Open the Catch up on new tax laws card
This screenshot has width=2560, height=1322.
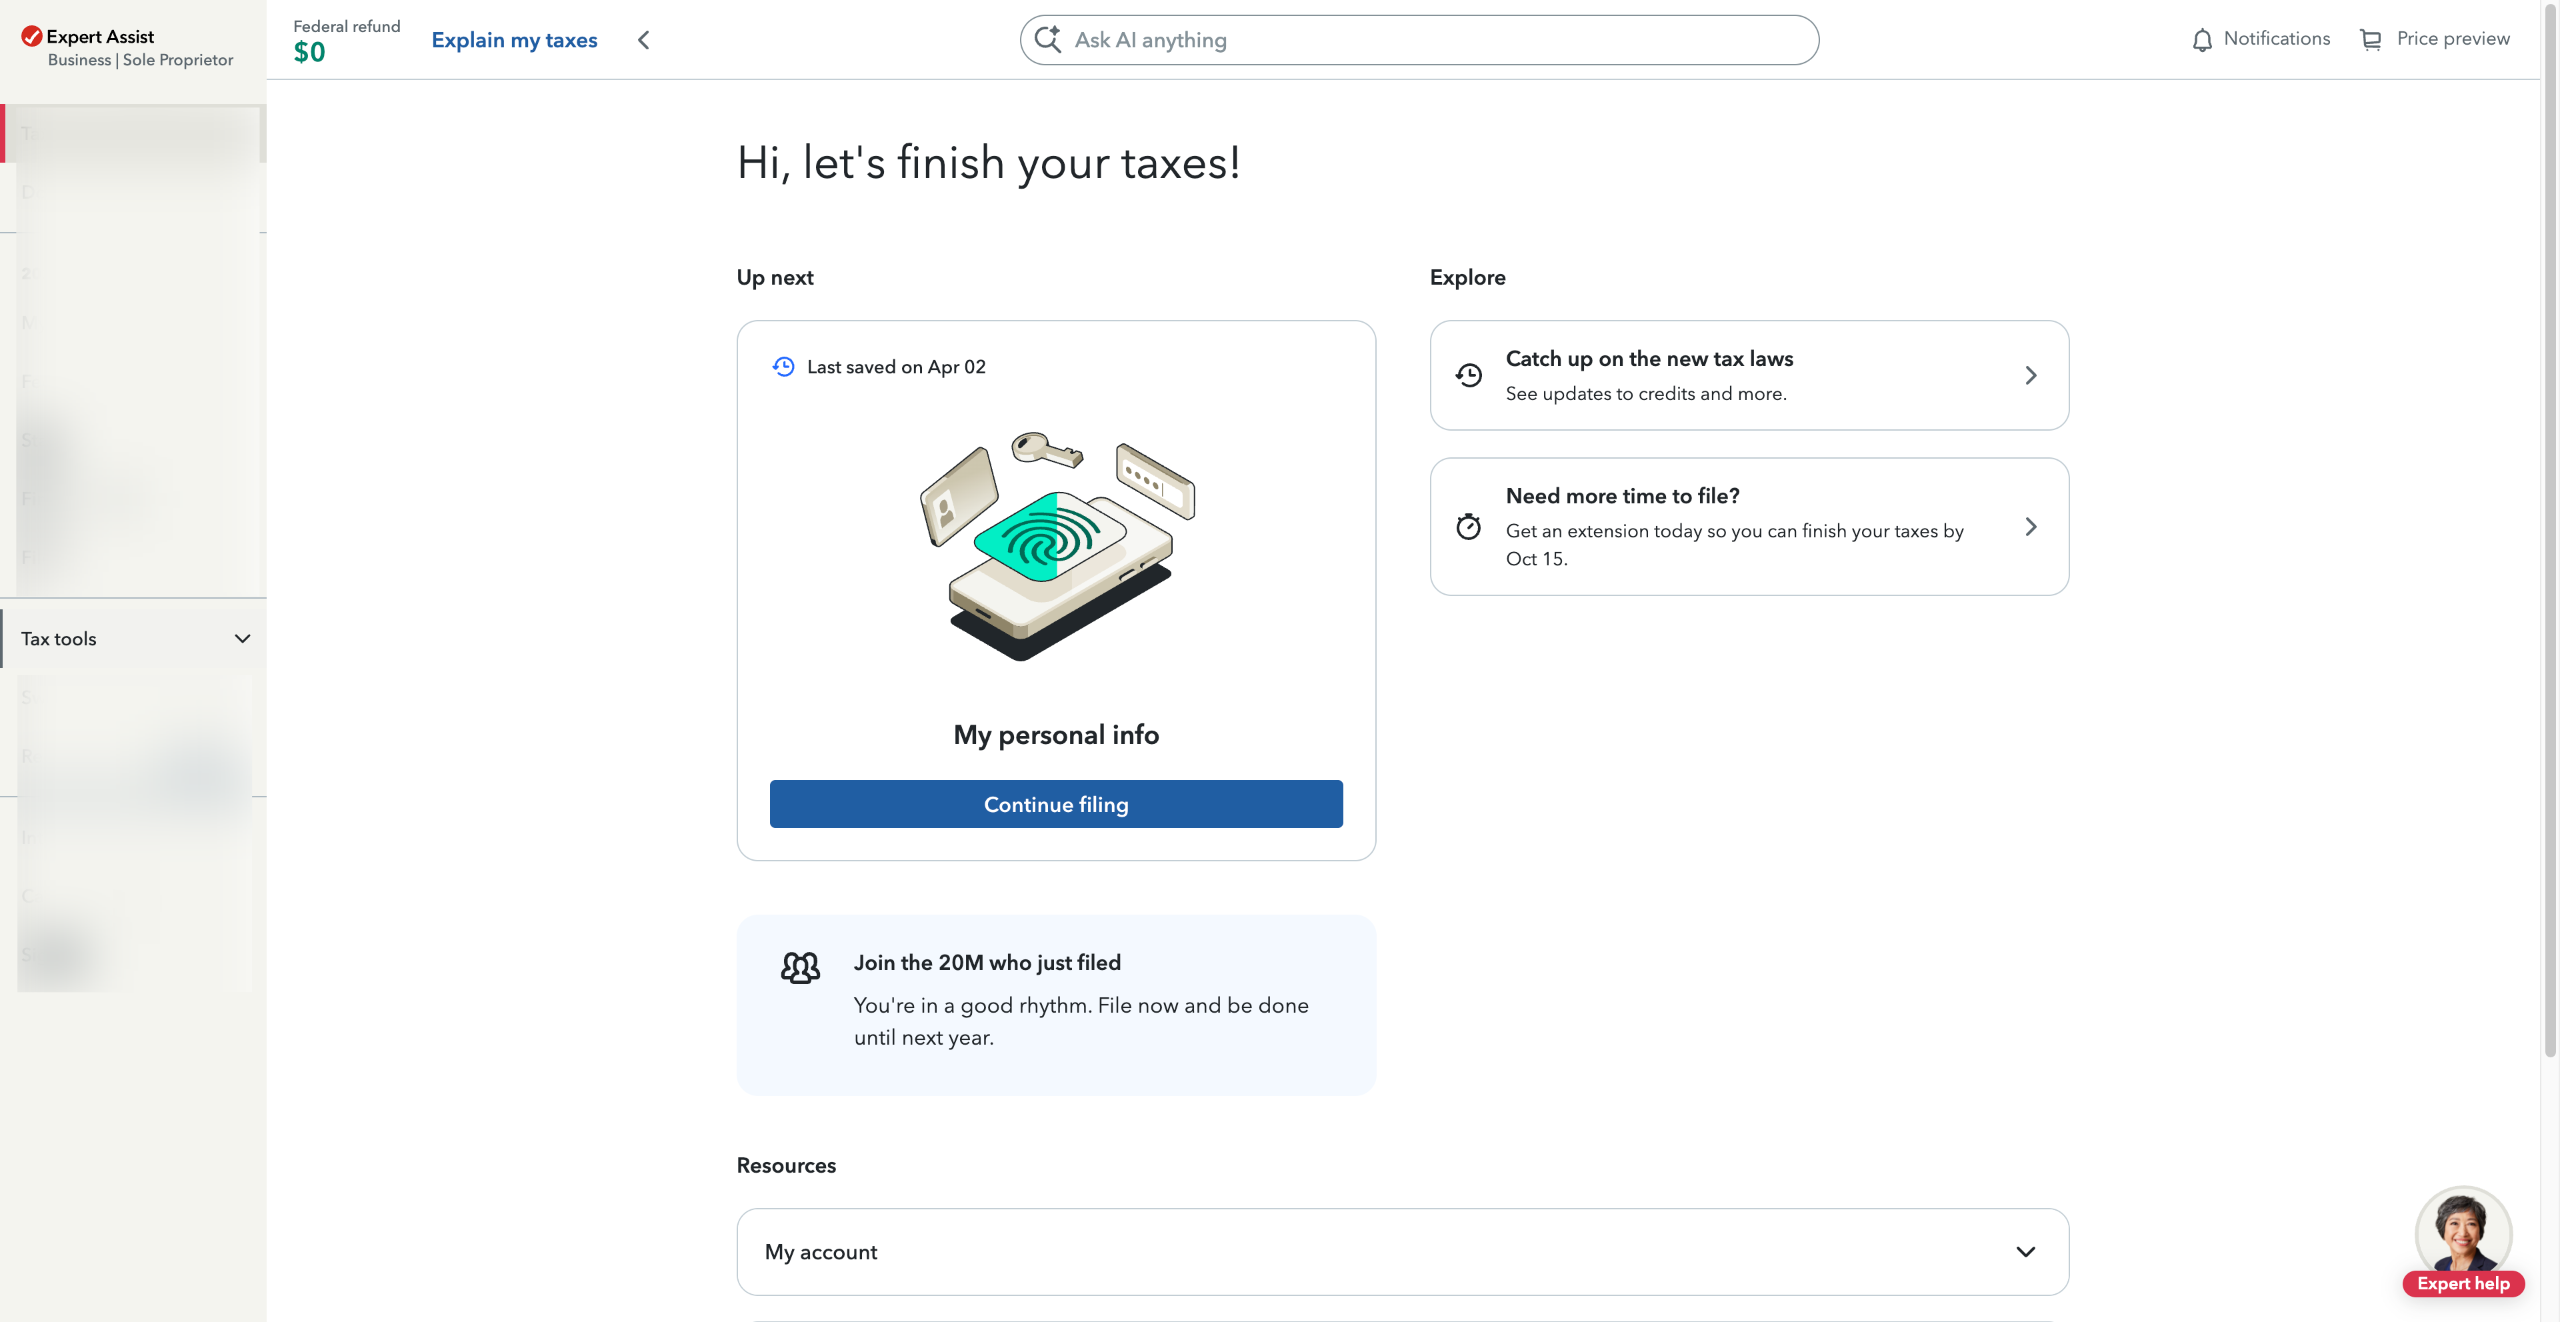point(1748,375)
